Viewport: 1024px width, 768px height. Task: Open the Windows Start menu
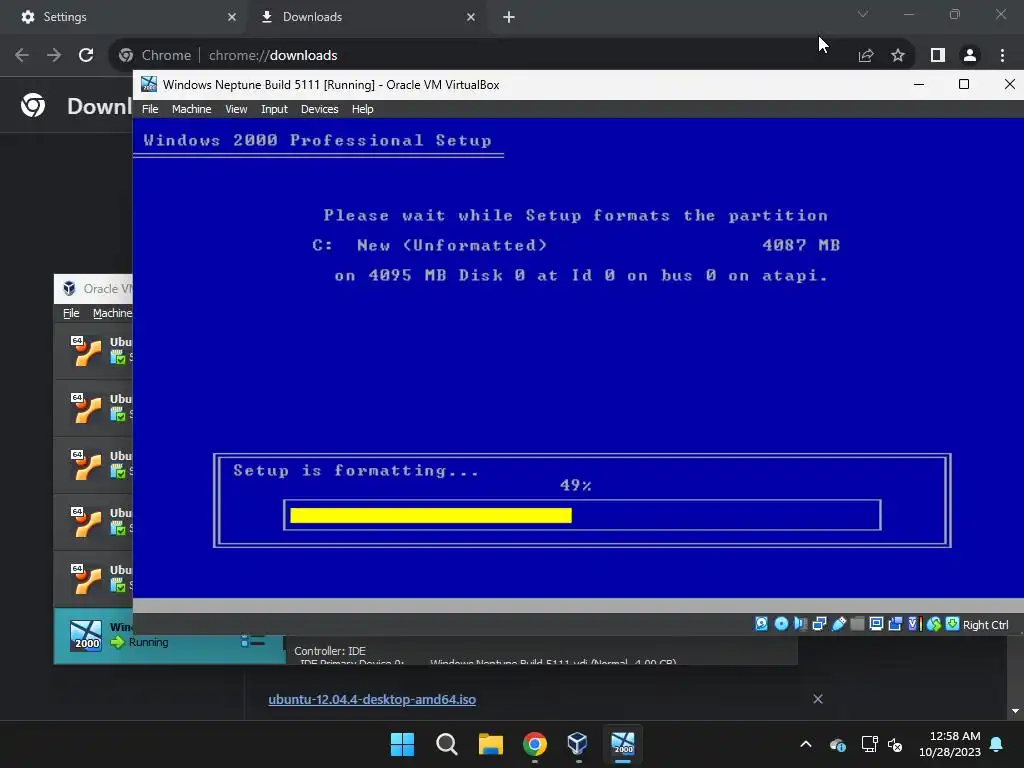(x=402, y=744)
